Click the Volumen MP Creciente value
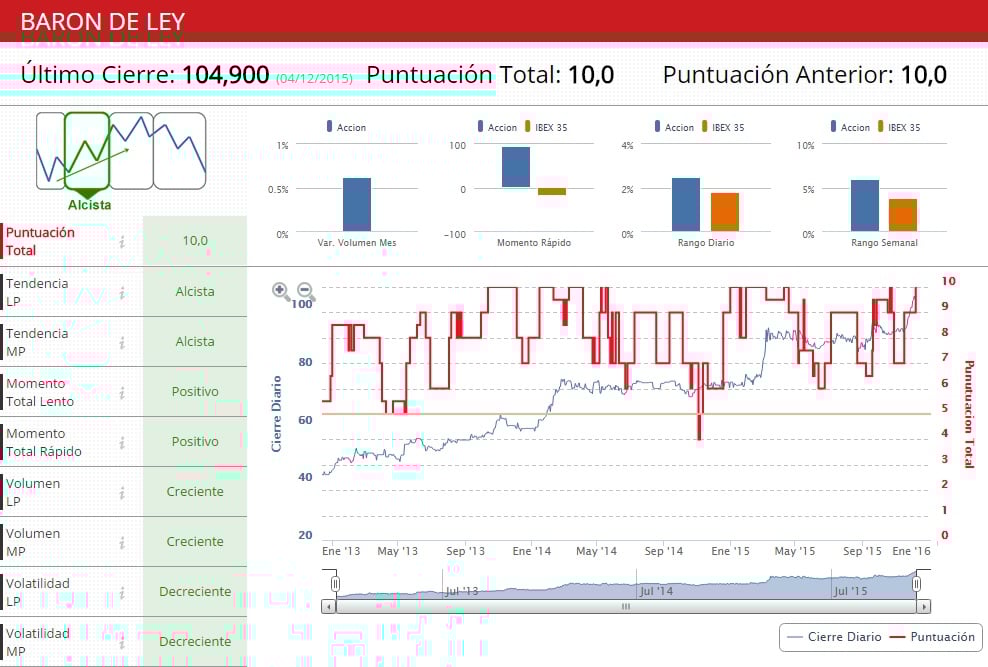 click(195, 542)
